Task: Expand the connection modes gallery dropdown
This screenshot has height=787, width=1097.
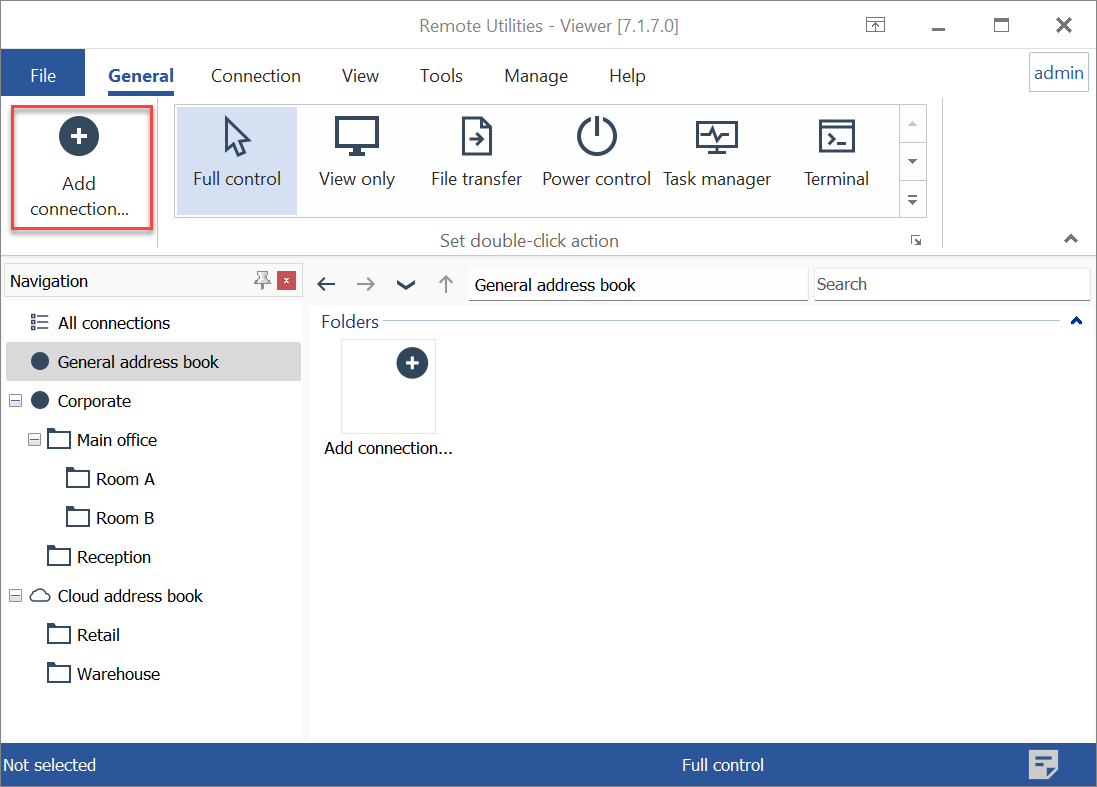Action: (x=911, y=200)
